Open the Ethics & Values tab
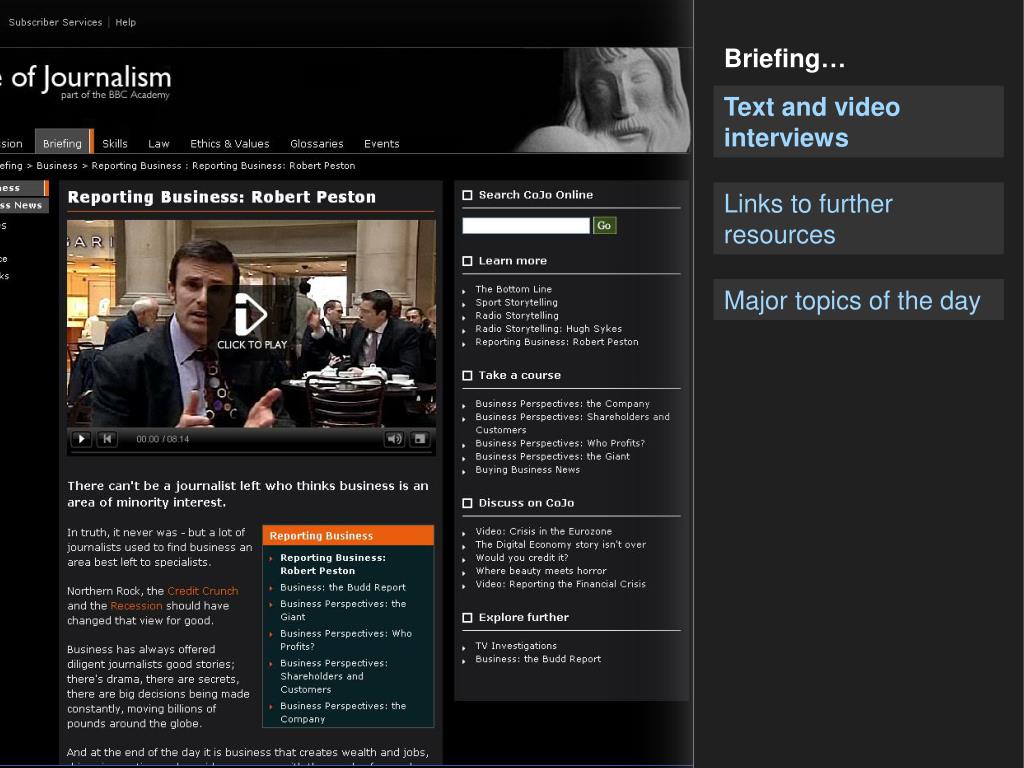1024x768 pixels. (x=230, y=144)
